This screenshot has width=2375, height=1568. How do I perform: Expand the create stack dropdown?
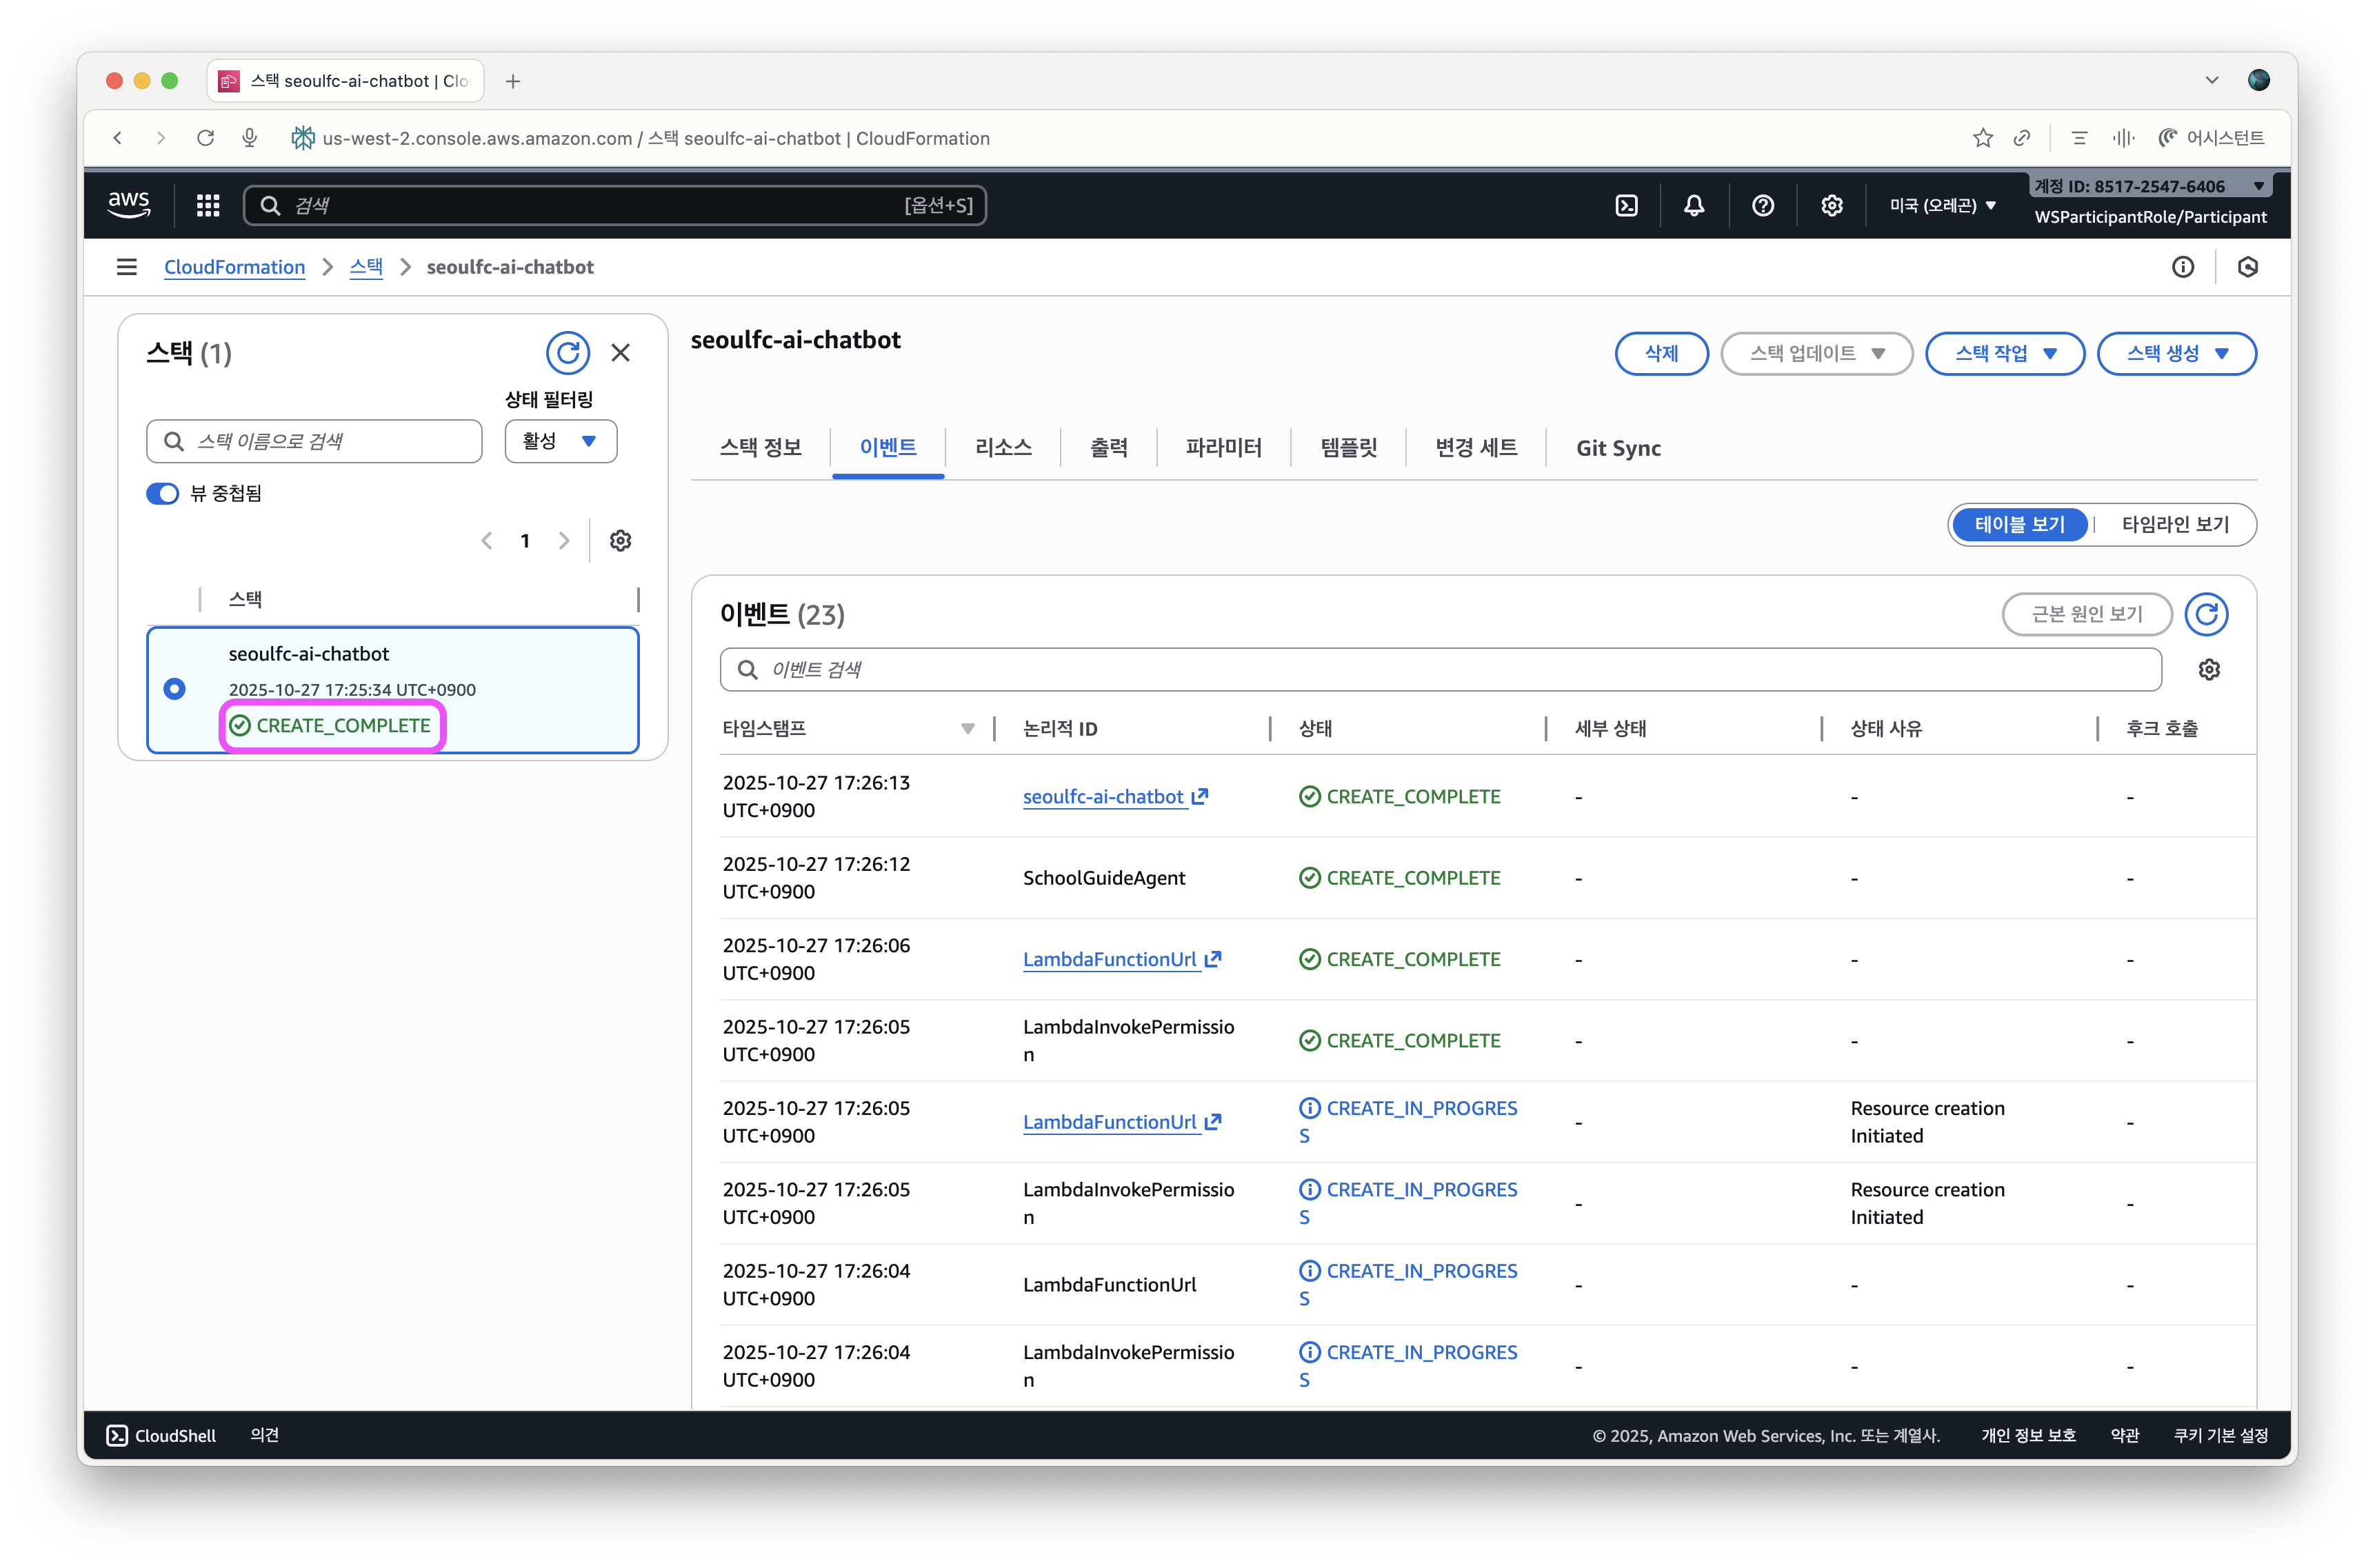[2177, 354]
